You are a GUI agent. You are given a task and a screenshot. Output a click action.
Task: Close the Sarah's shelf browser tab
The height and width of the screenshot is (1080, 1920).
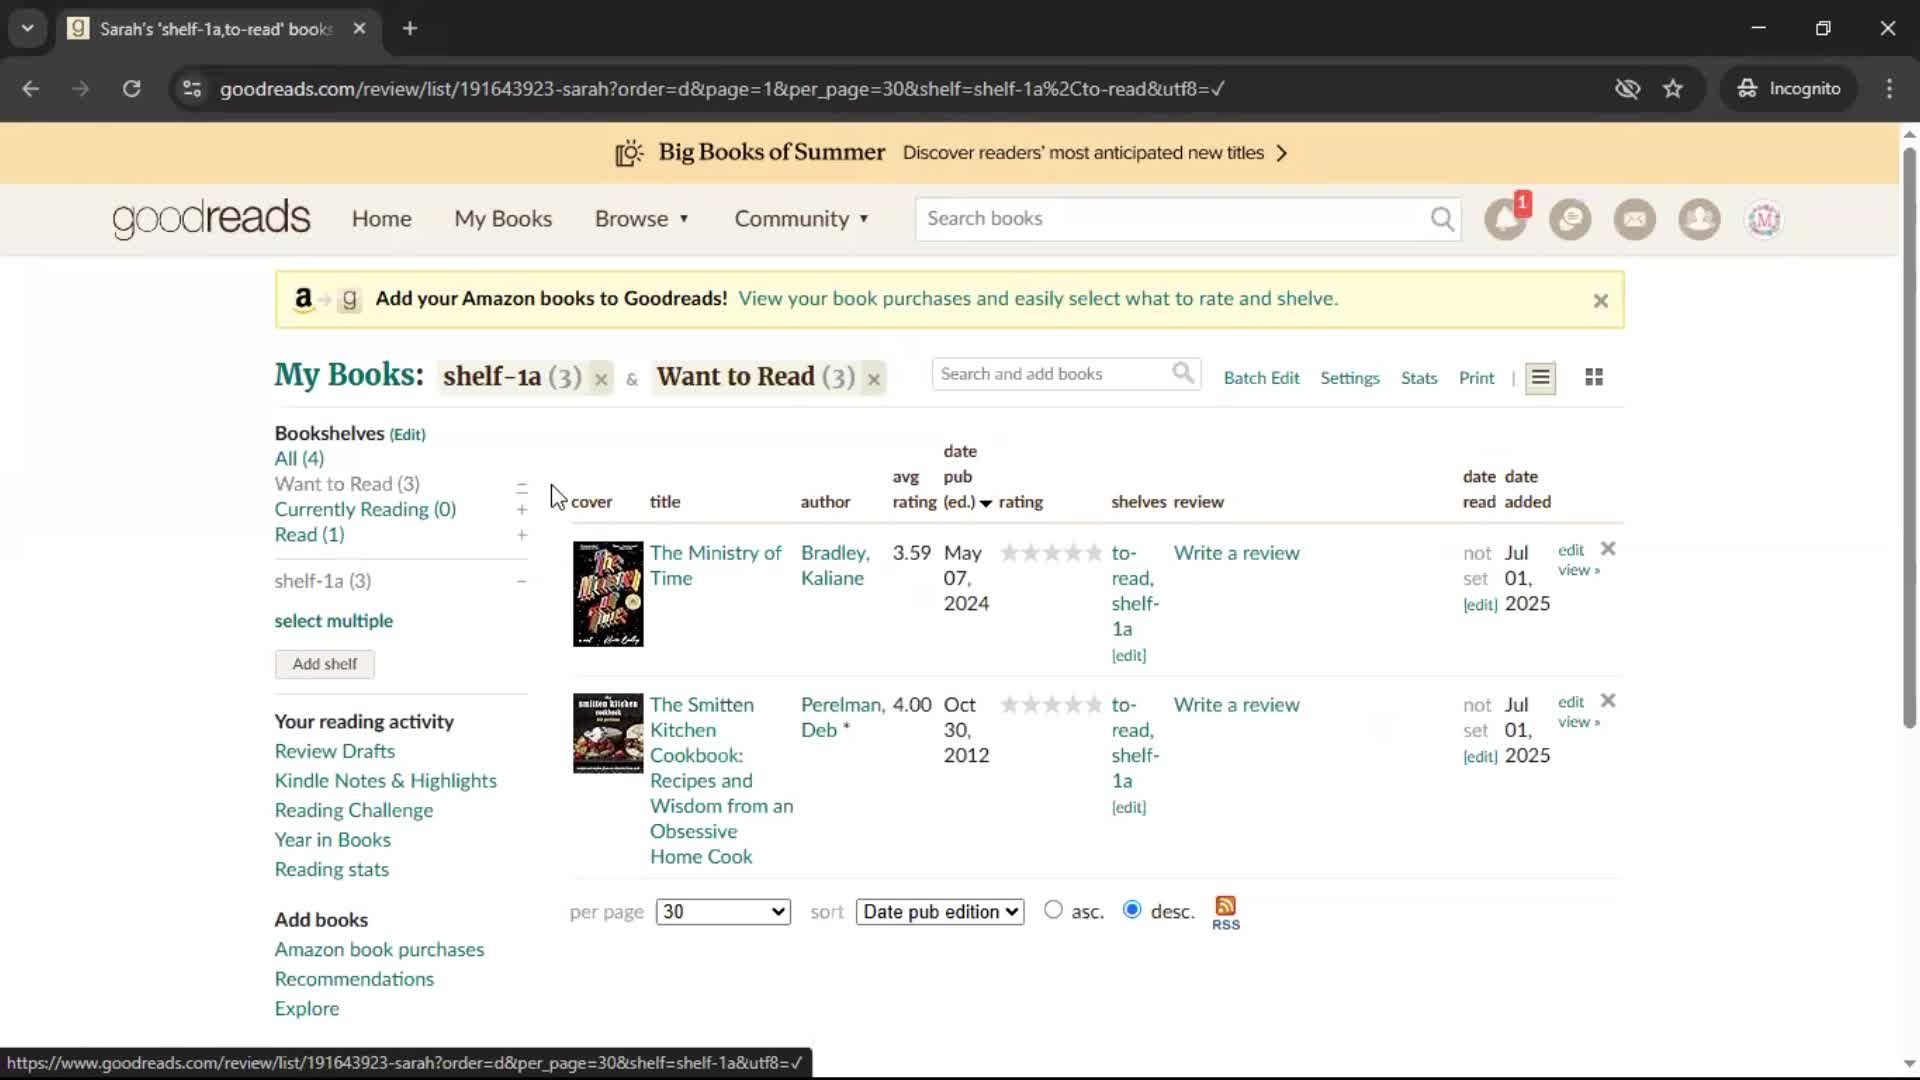tap(359, 29)
